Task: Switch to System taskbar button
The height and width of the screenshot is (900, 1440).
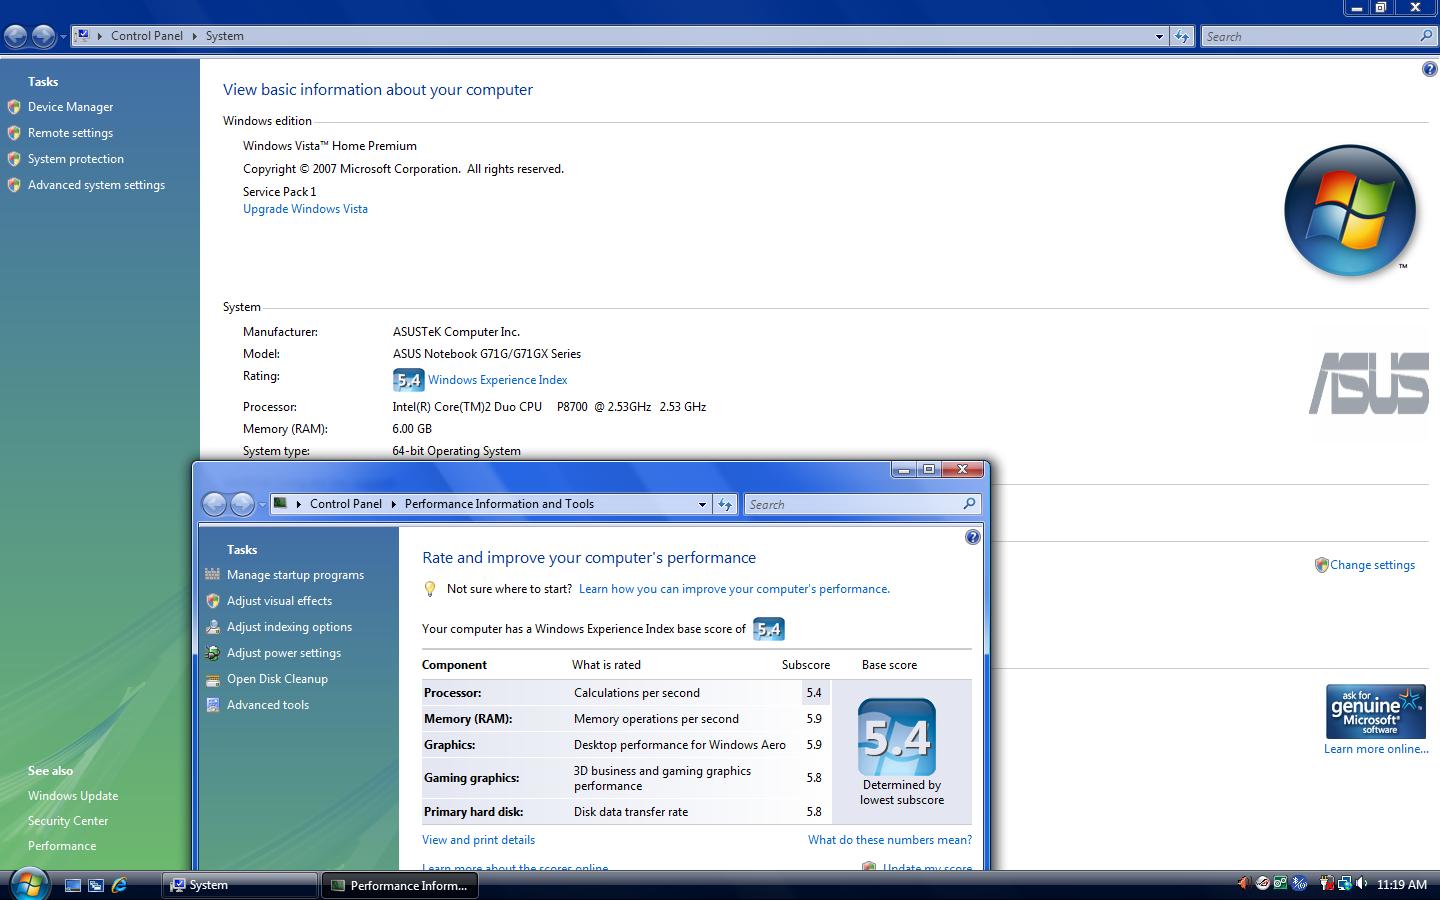Action: (x=239, y=885)
